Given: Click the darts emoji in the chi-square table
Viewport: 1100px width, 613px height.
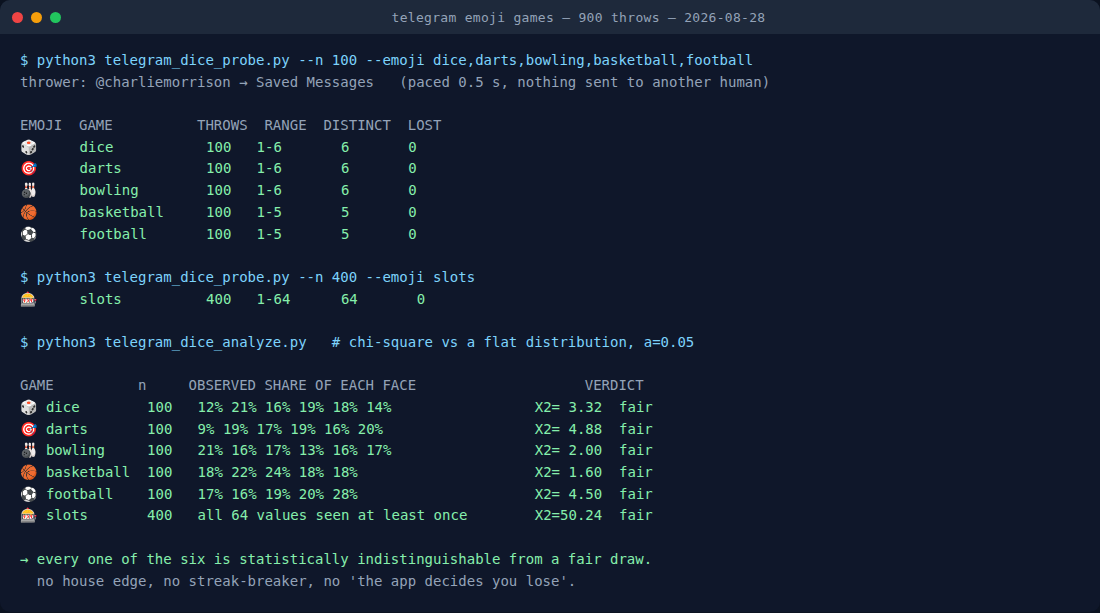Looking at the screenshot, I should click(29, 429).
